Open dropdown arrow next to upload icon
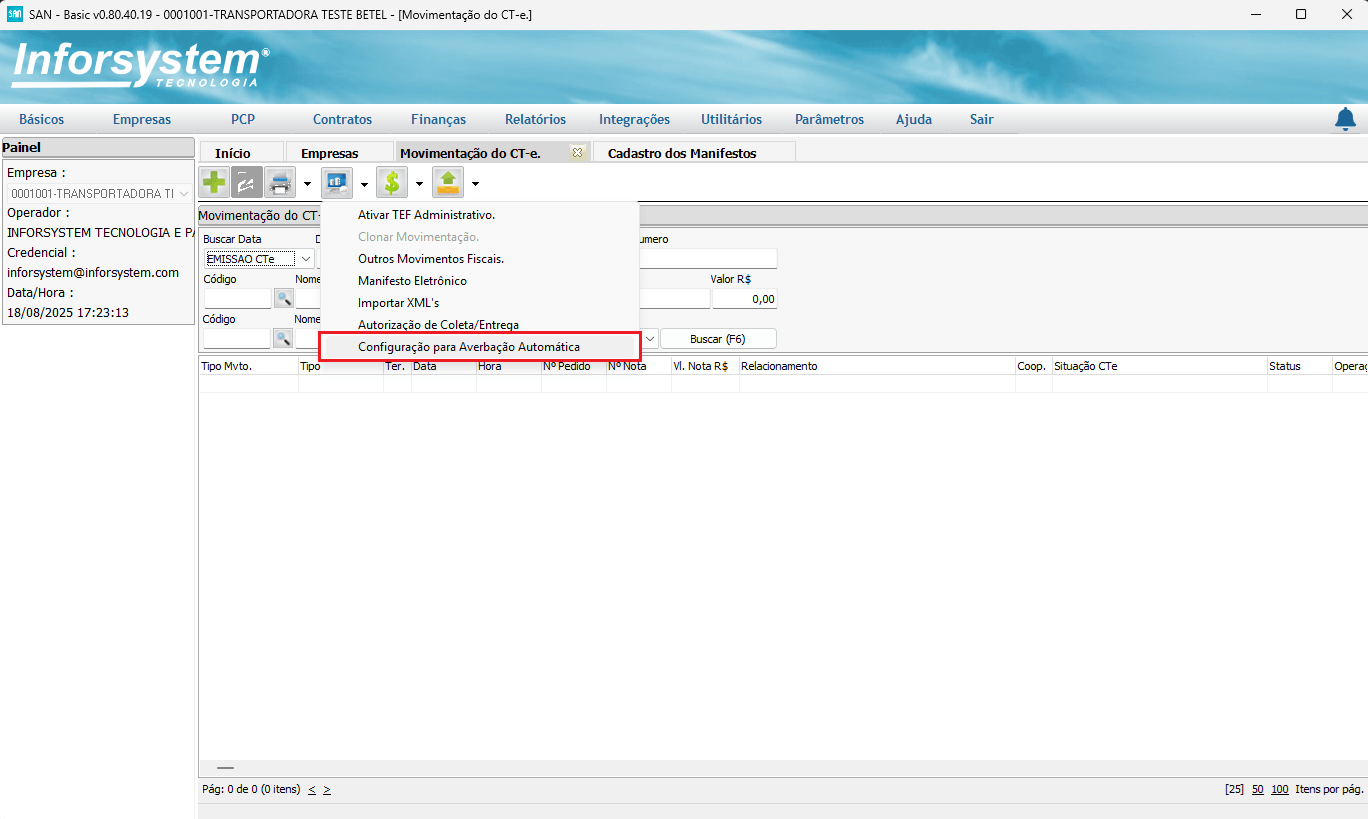The width and height of the screenshot is (1368, 819). (475, 184)
